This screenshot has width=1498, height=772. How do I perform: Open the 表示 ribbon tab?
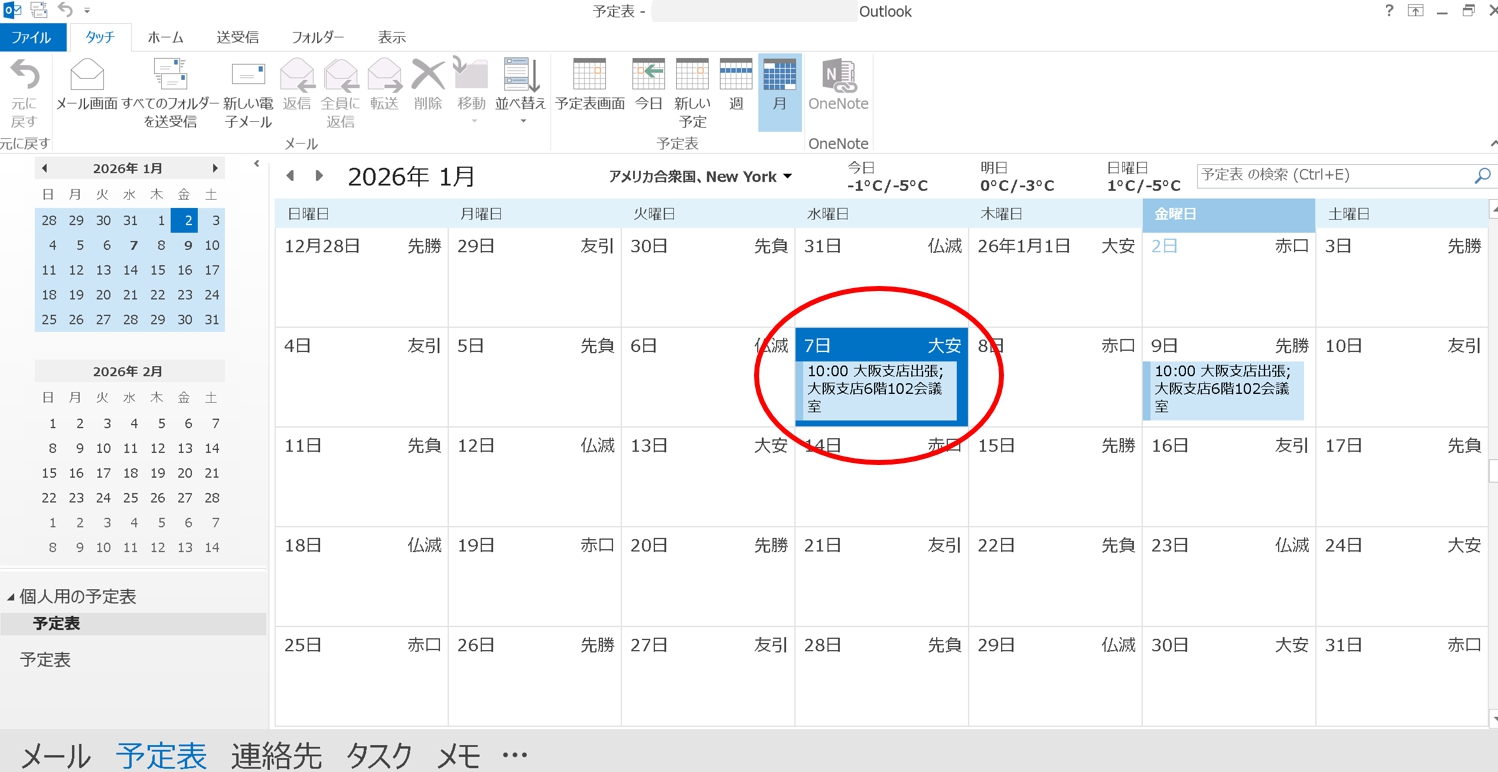[391, 37]
